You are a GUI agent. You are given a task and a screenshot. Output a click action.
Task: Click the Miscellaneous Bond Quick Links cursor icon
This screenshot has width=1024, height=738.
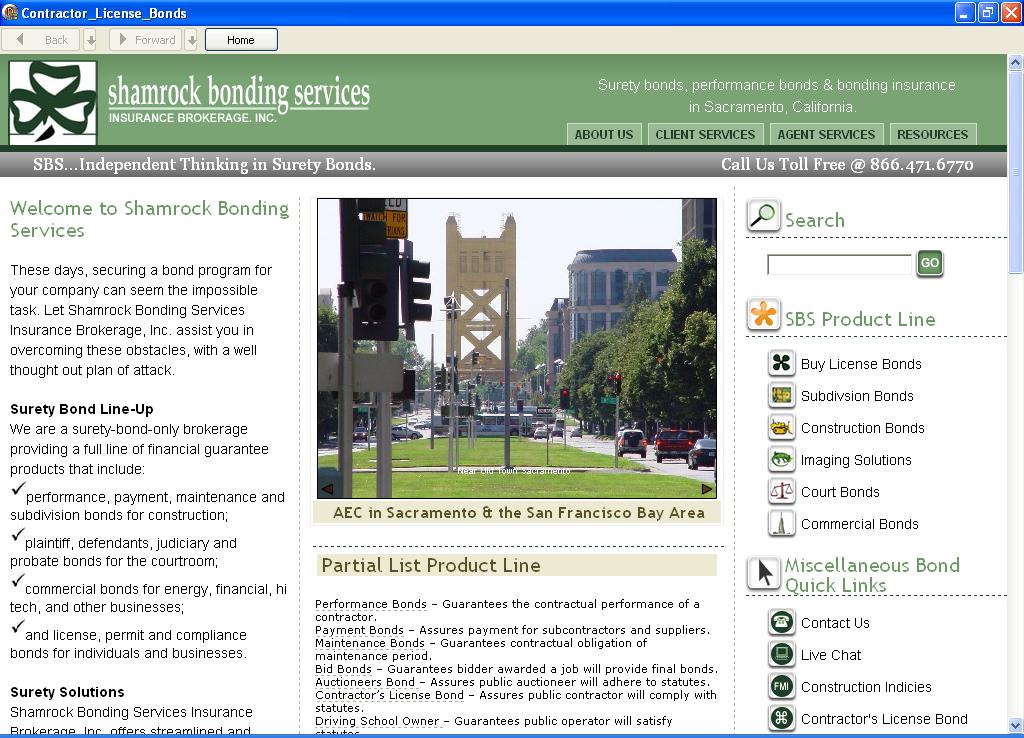763,573
